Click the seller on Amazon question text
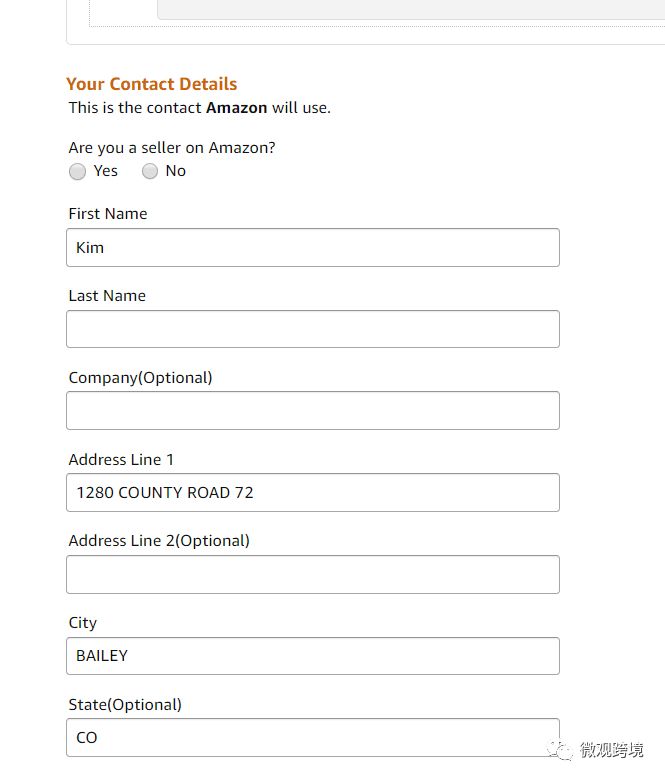665x780 pixels. [x=172, y=148]
